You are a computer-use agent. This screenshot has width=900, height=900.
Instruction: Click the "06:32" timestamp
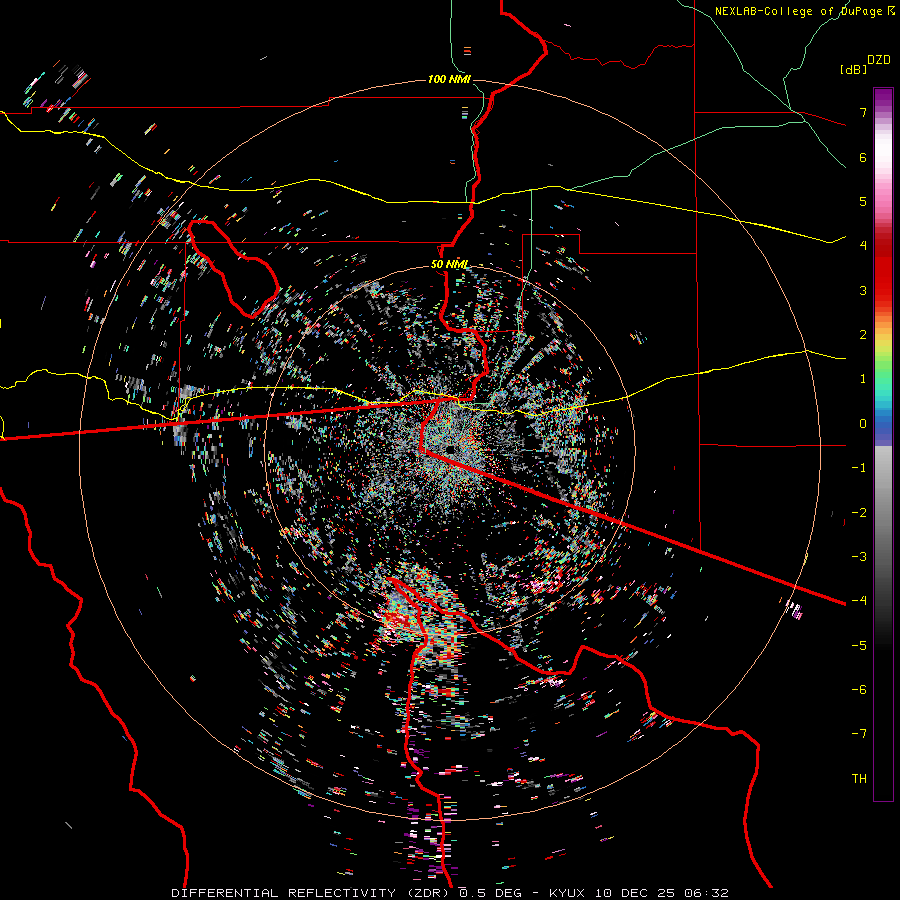707,893
